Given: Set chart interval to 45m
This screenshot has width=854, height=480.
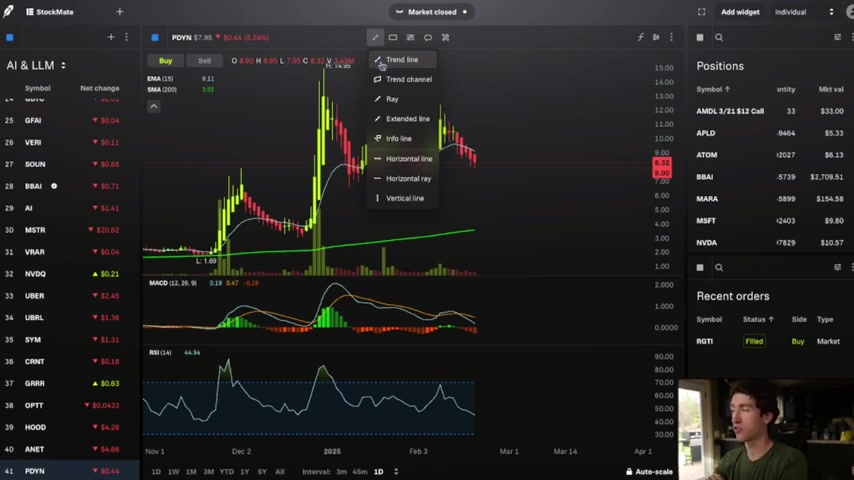Looking at the screenshot, I should 359,472.
